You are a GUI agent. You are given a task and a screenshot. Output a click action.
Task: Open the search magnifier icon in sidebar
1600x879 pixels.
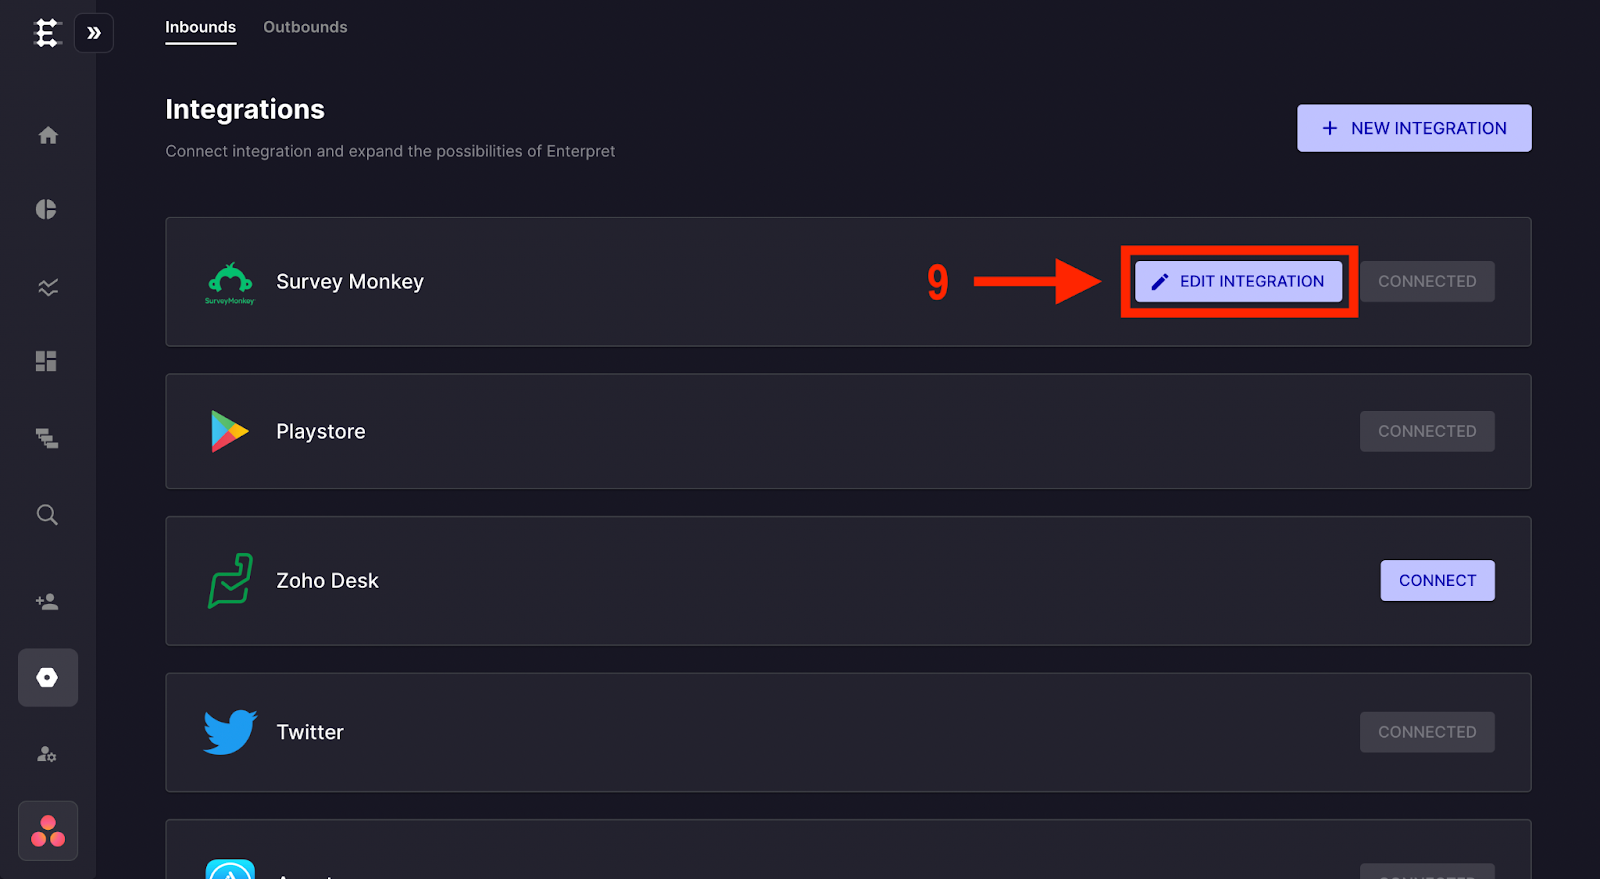[x=47, y=515]
